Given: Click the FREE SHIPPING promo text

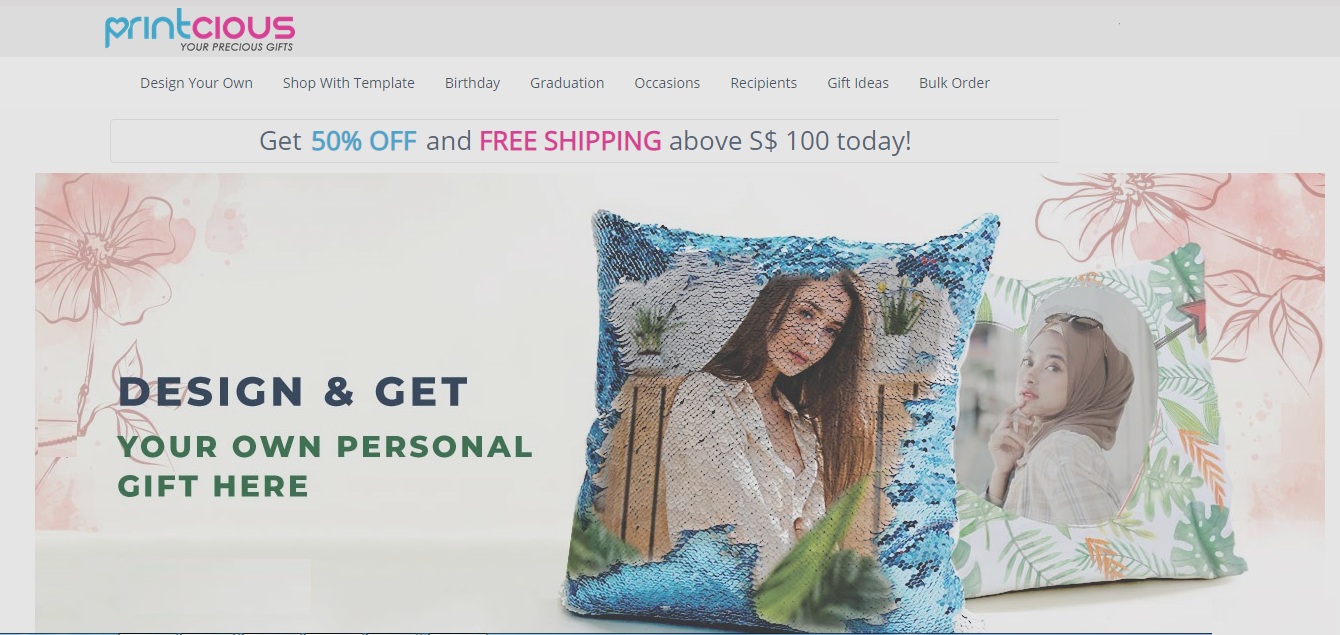Looking at the screenshot, I should [x=570, y=141].
